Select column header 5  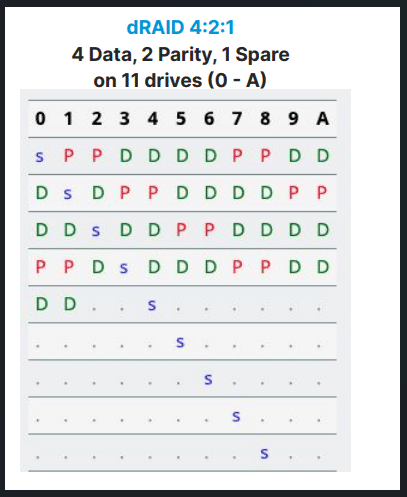[181, 119]
